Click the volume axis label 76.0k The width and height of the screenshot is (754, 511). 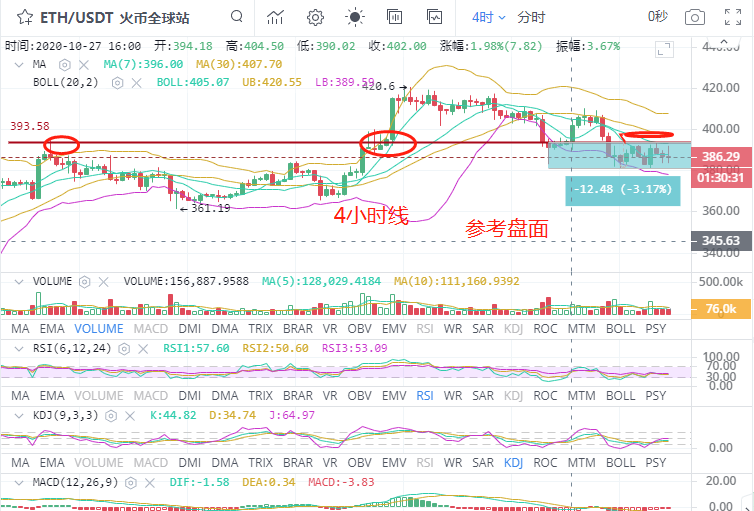pos(721,309)
